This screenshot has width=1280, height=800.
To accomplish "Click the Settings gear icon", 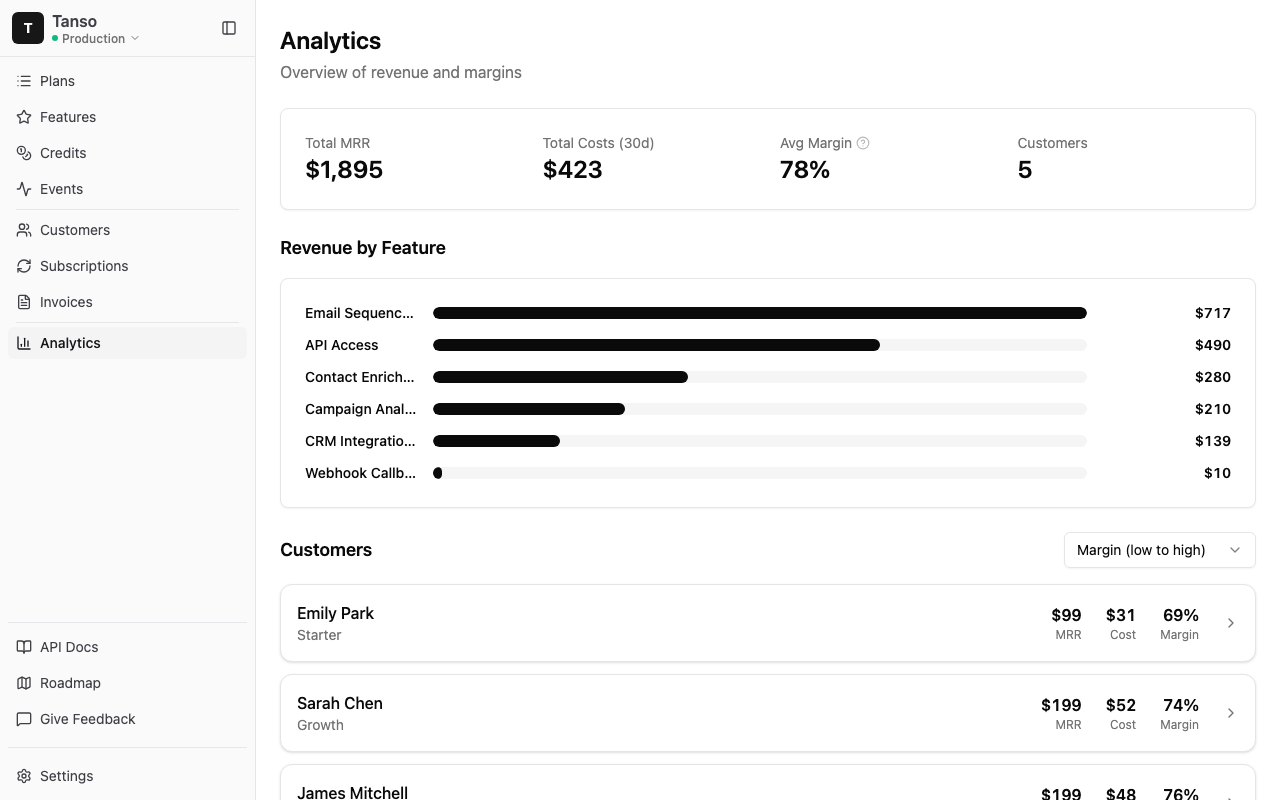I will pos(24,776).
